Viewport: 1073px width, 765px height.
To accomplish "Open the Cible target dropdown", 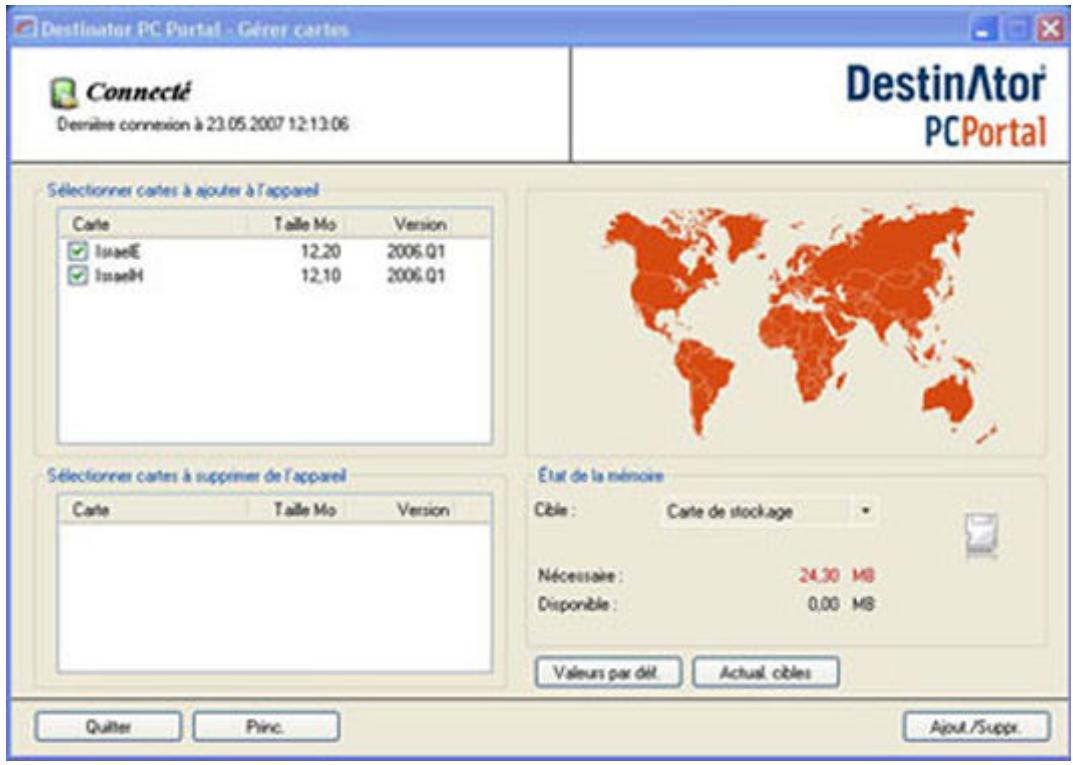I will (x=769, y=511).
